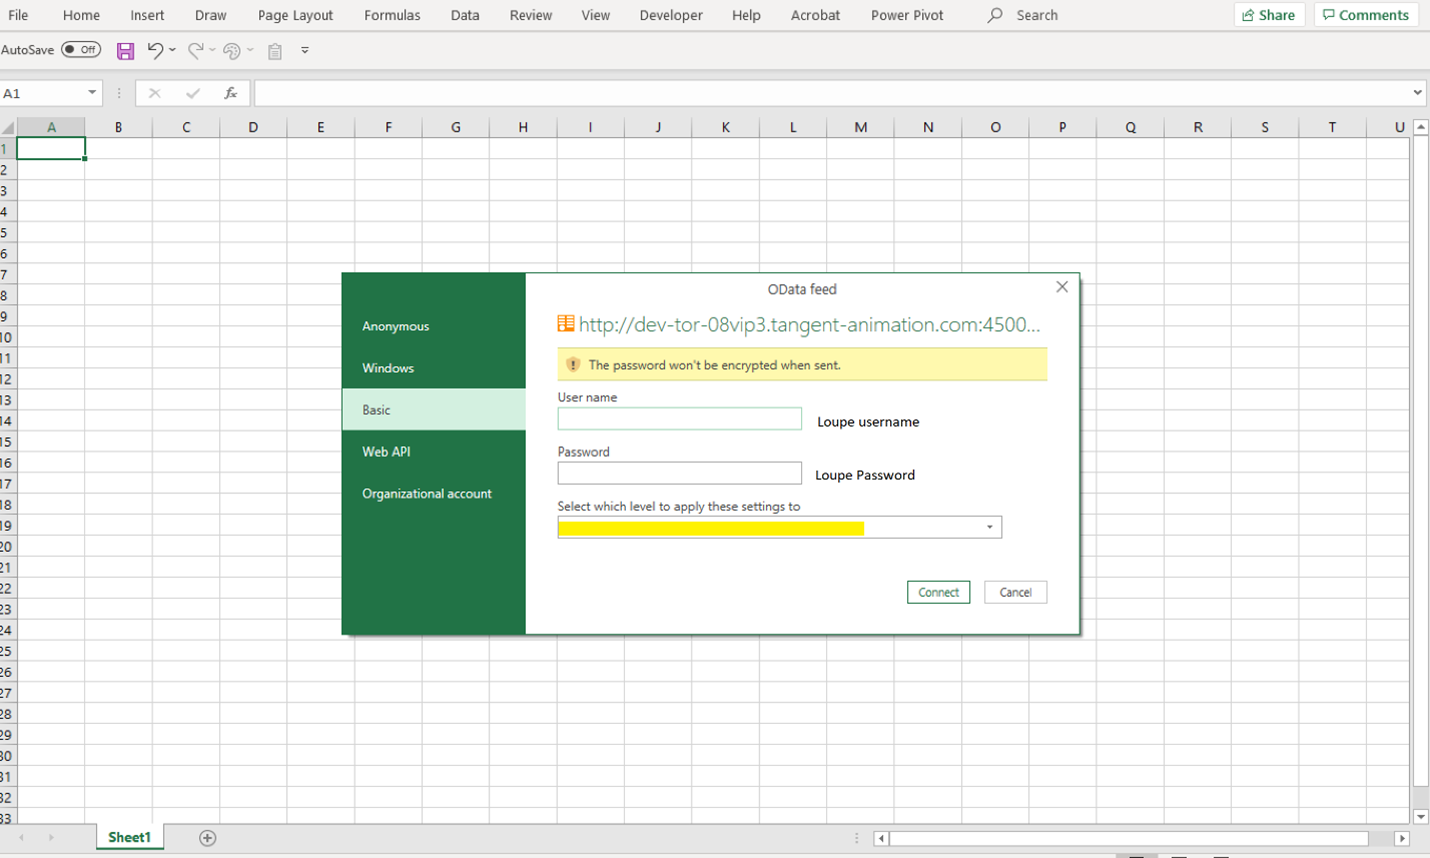The width and height of the screenshot is (1430, 858).
Task: Click the formula bar enter checkmark icon
Action: pos(193,93)
